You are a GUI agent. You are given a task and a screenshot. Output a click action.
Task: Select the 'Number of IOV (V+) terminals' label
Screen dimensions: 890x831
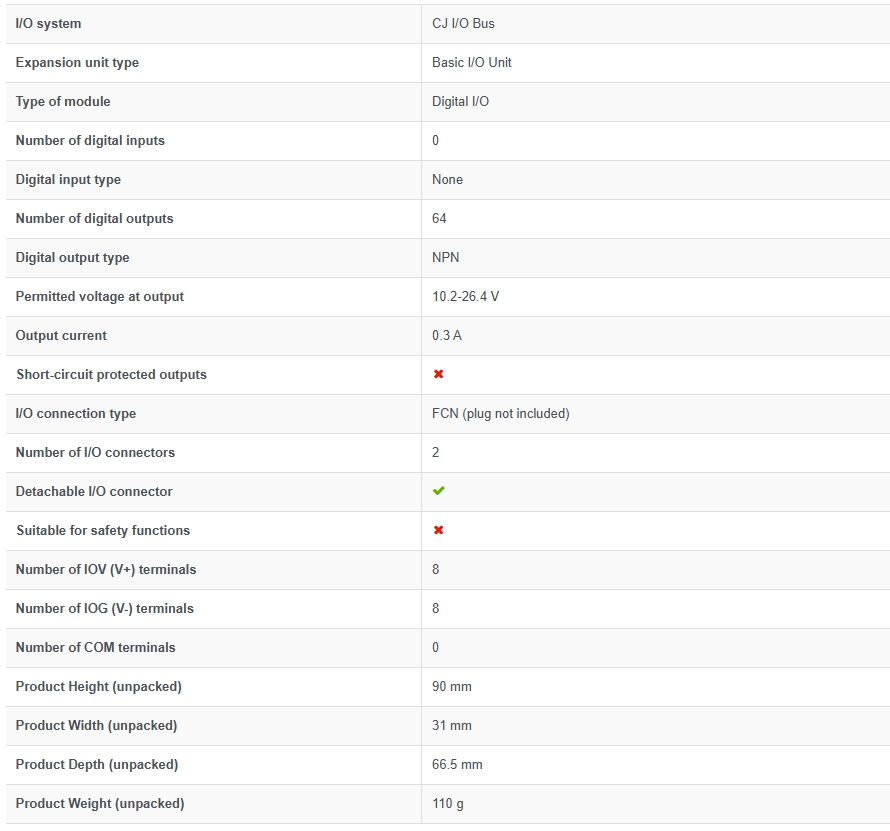(x=106, y=569)
